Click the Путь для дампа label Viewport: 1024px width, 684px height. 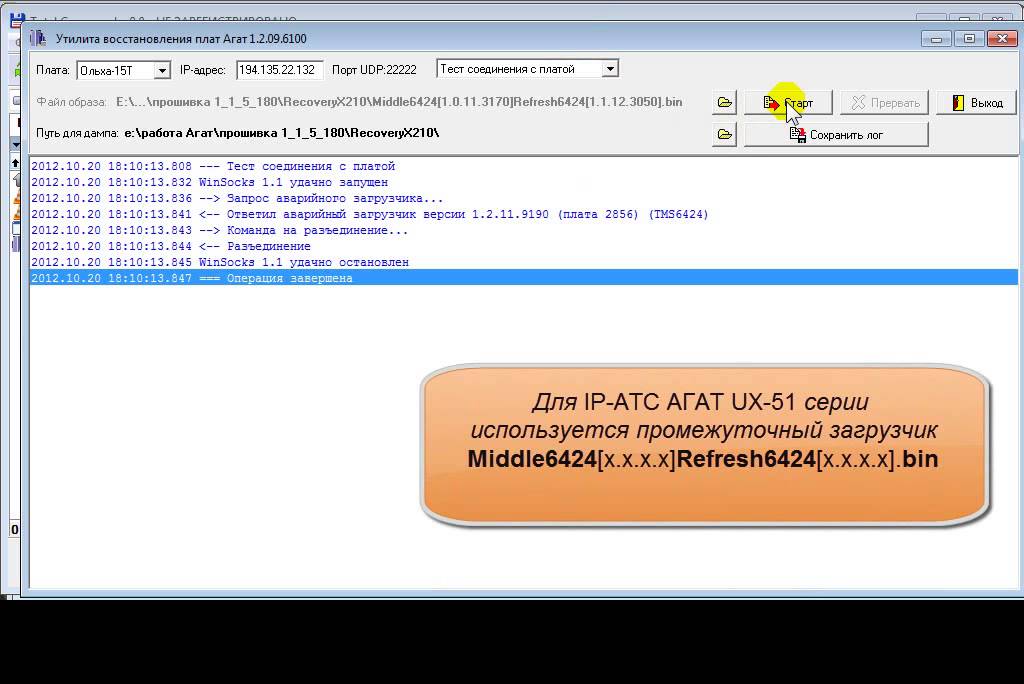tap(77, 133)
